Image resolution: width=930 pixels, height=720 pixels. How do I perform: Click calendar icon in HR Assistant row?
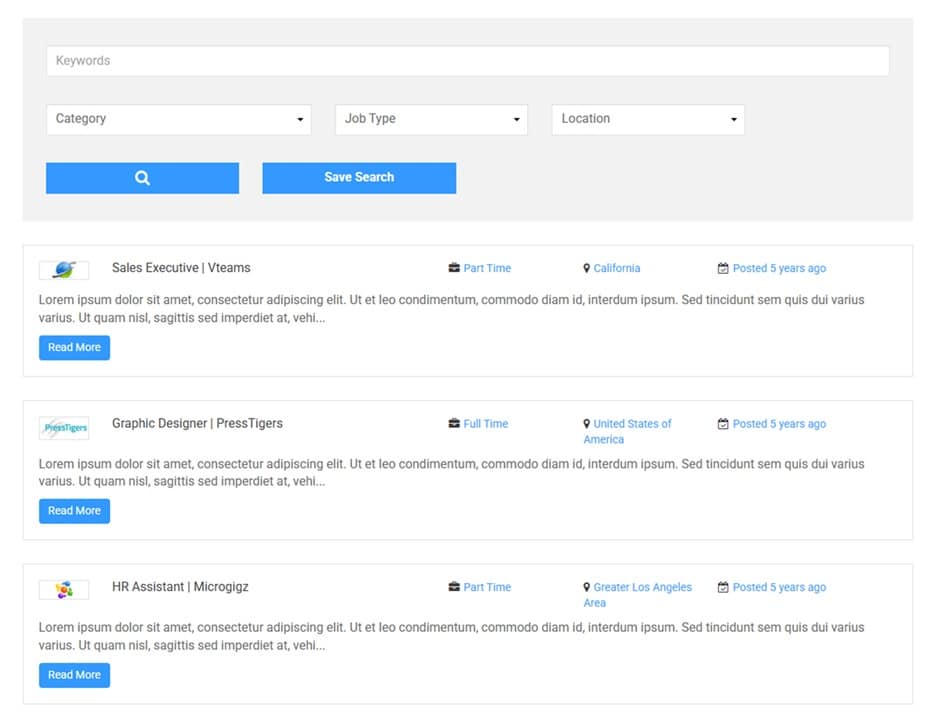tap(723, 587)
